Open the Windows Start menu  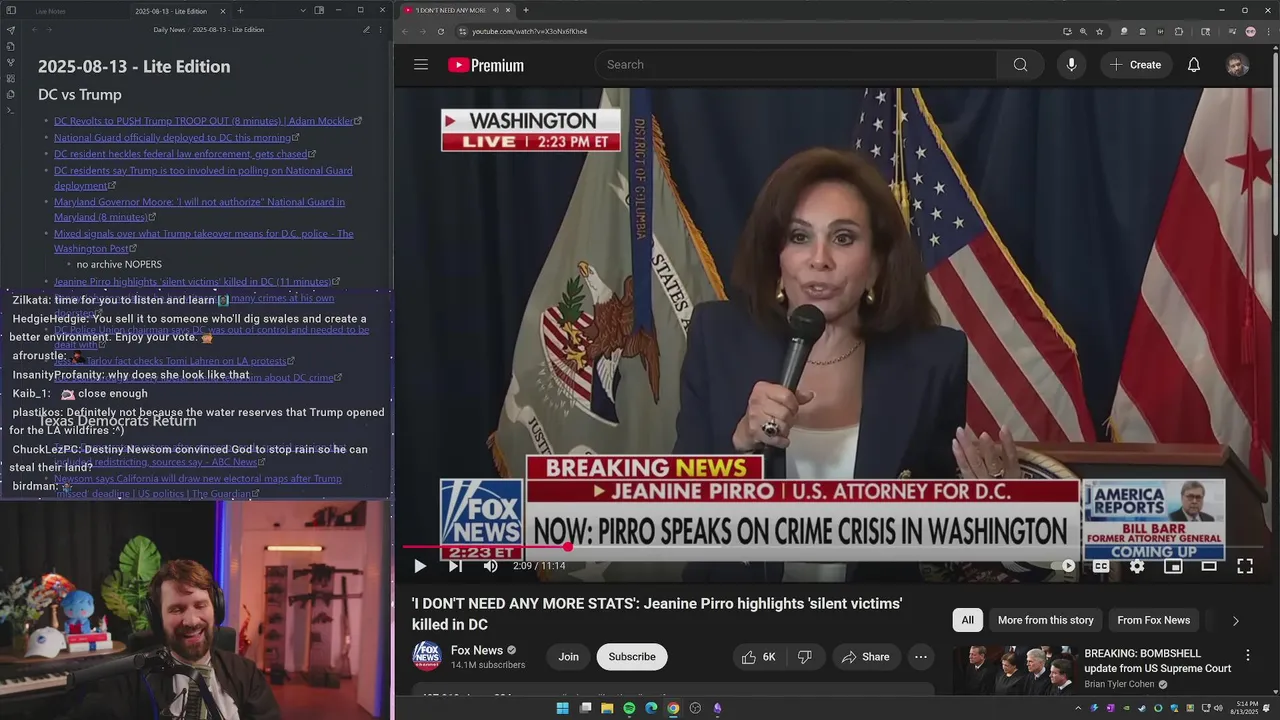[x=562, y=708]
